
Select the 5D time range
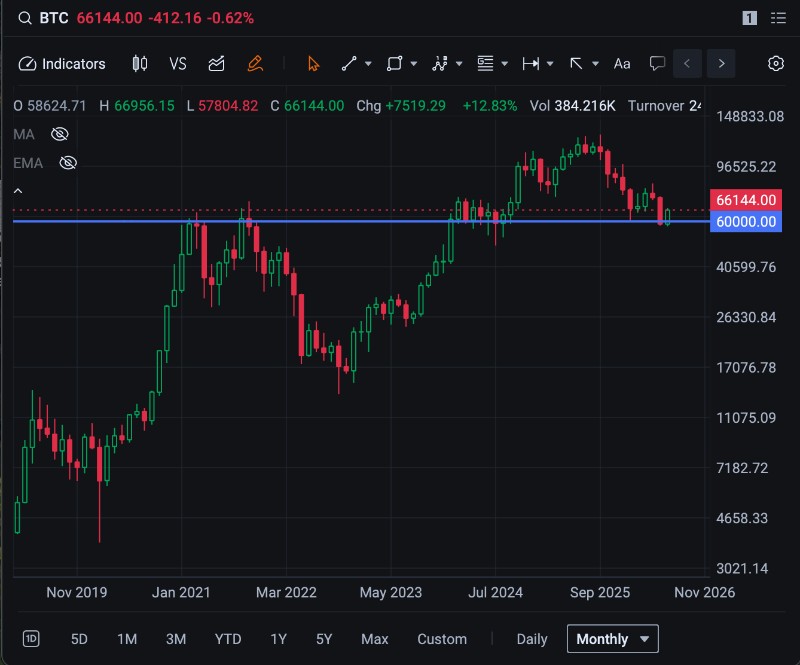(x=79, y=639)
